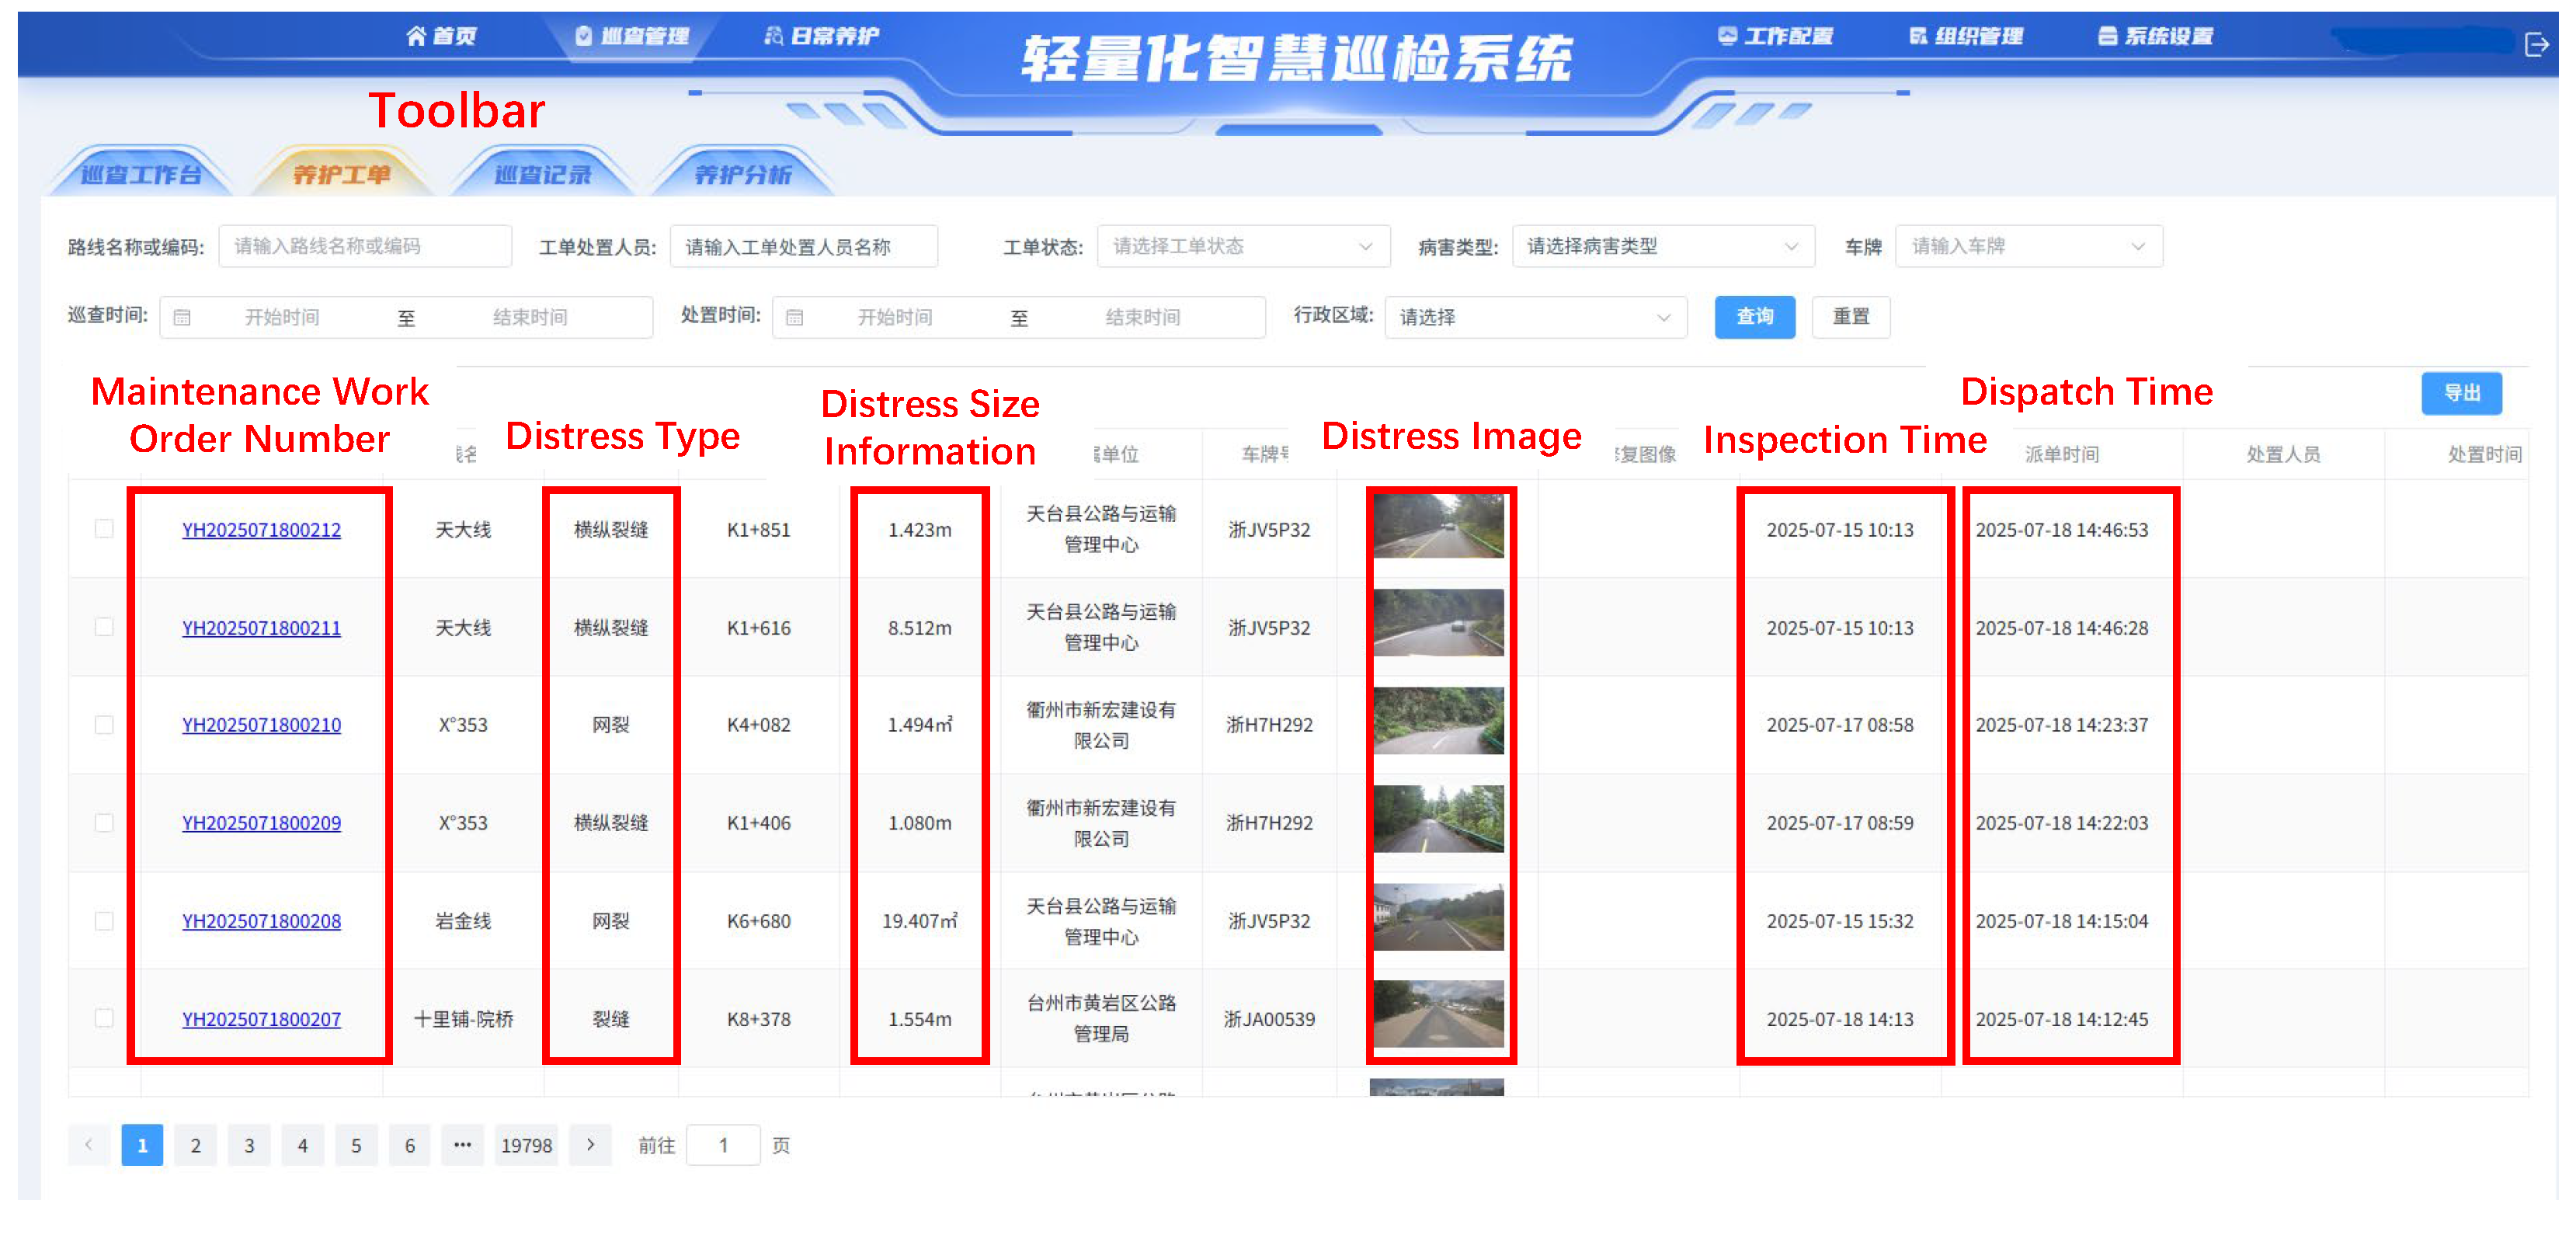
Task: Open 系统设置 in the top navigation
Action: click(2154, 36)
